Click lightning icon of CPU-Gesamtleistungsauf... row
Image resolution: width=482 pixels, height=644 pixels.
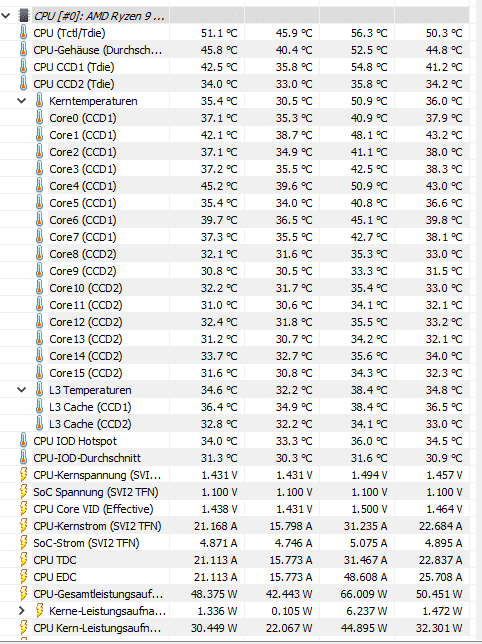[x=23, y=594]
